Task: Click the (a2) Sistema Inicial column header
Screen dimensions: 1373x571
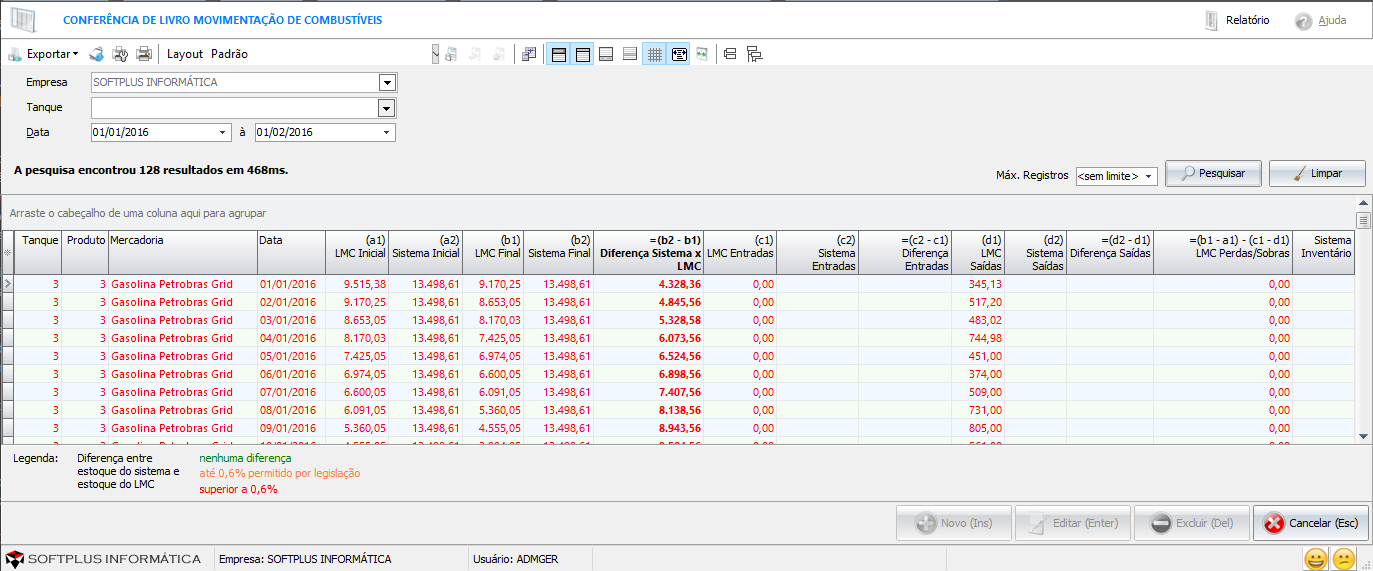Action: (x=425, y=253)
